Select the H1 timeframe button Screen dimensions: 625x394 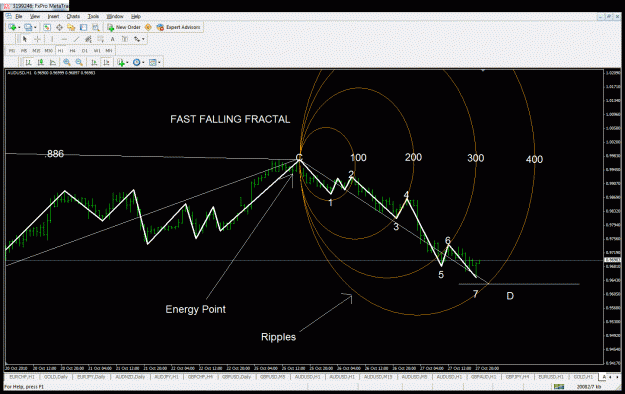pos(61,51)
